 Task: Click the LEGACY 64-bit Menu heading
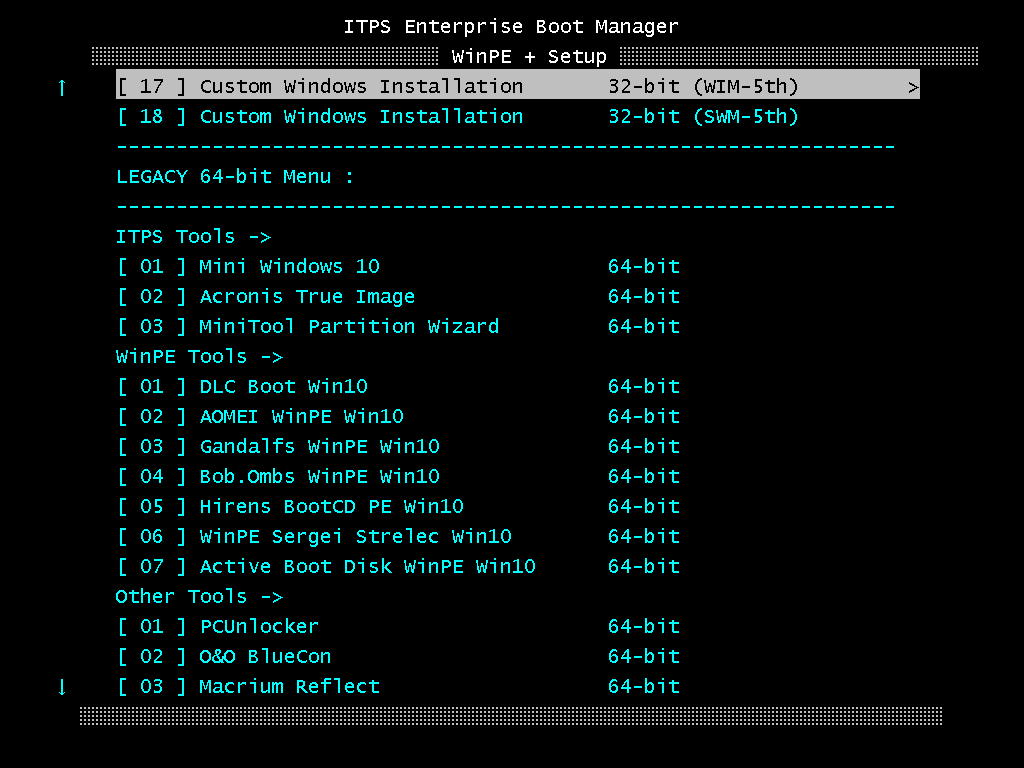click(235, 176)
